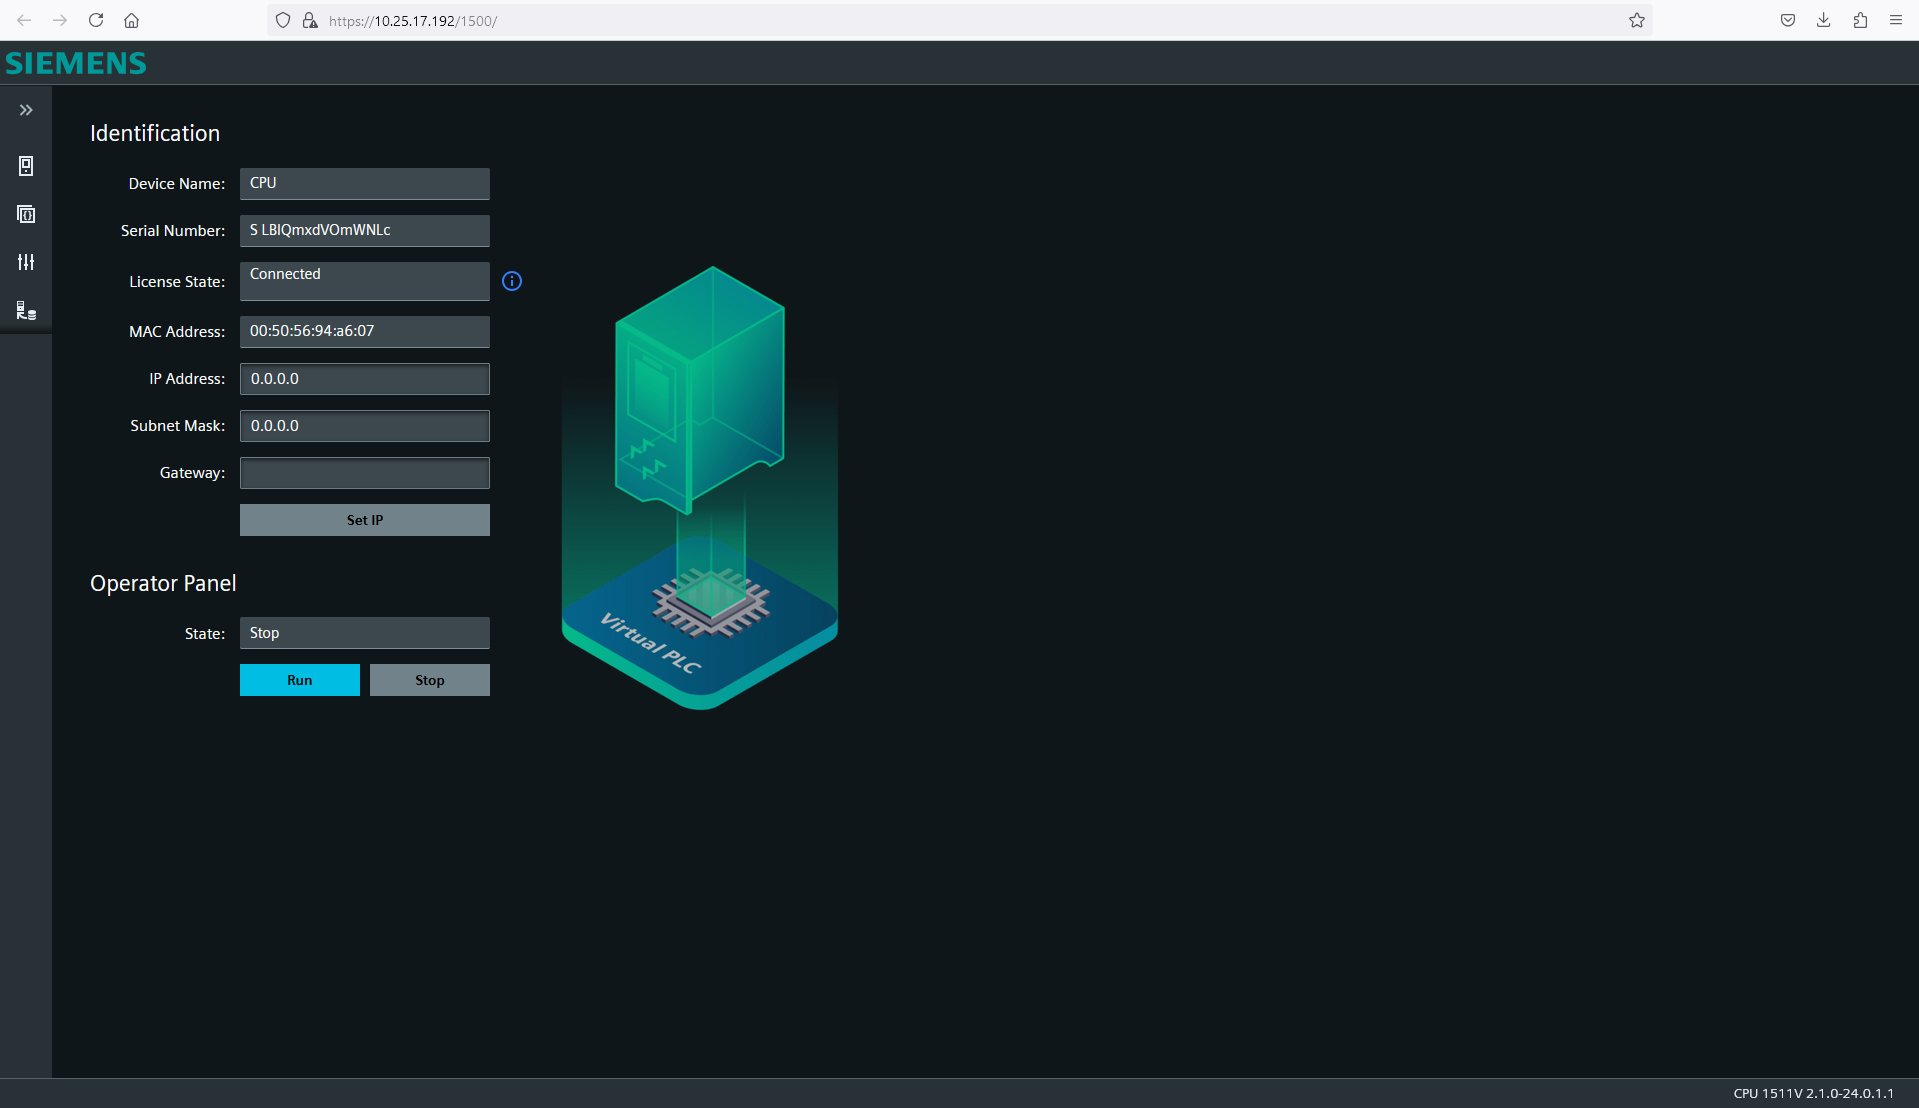This screenshot has width=1919, height=1108.
Task: Click the Run button
Action: [x=300, y=680]
